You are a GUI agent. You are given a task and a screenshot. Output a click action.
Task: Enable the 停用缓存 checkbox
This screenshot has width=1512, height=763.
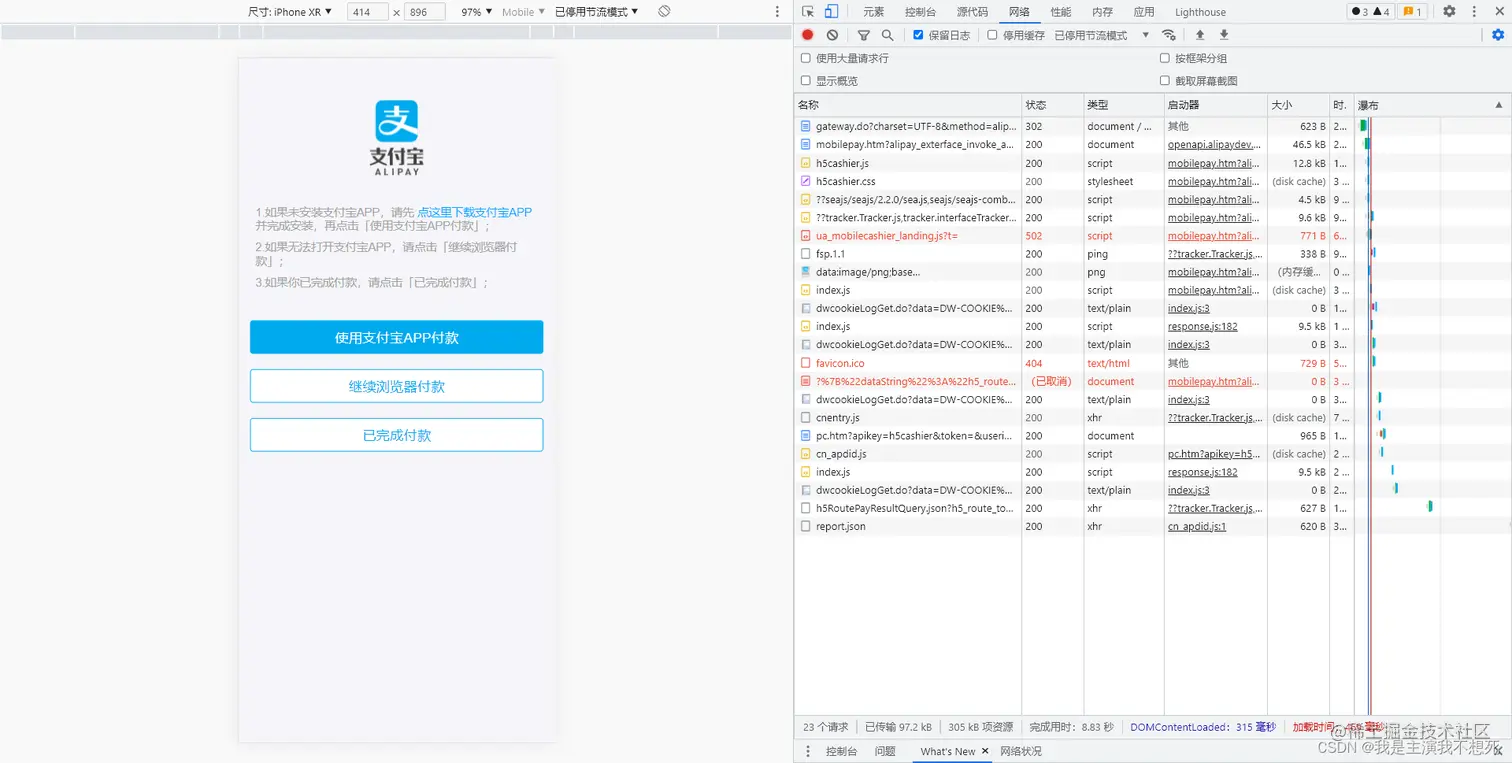click(x=992, y=35)
